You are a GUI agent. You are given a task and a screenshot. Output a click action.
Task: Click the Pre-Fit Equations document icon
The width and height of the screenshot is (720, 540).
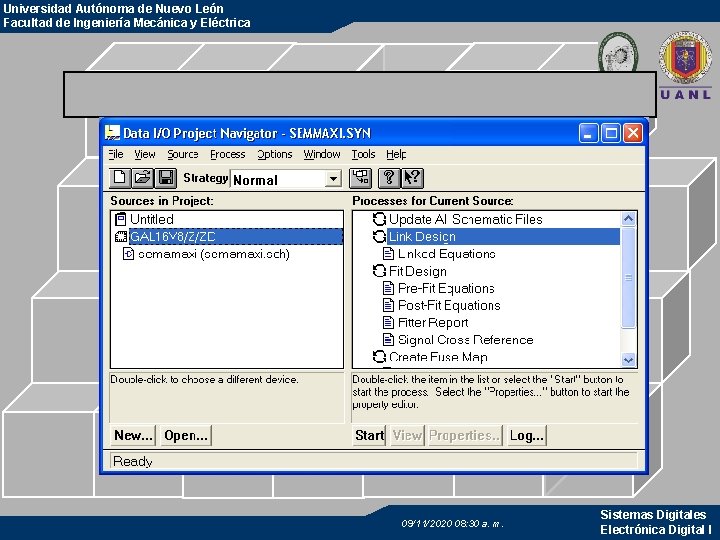[x=388, y=288]
